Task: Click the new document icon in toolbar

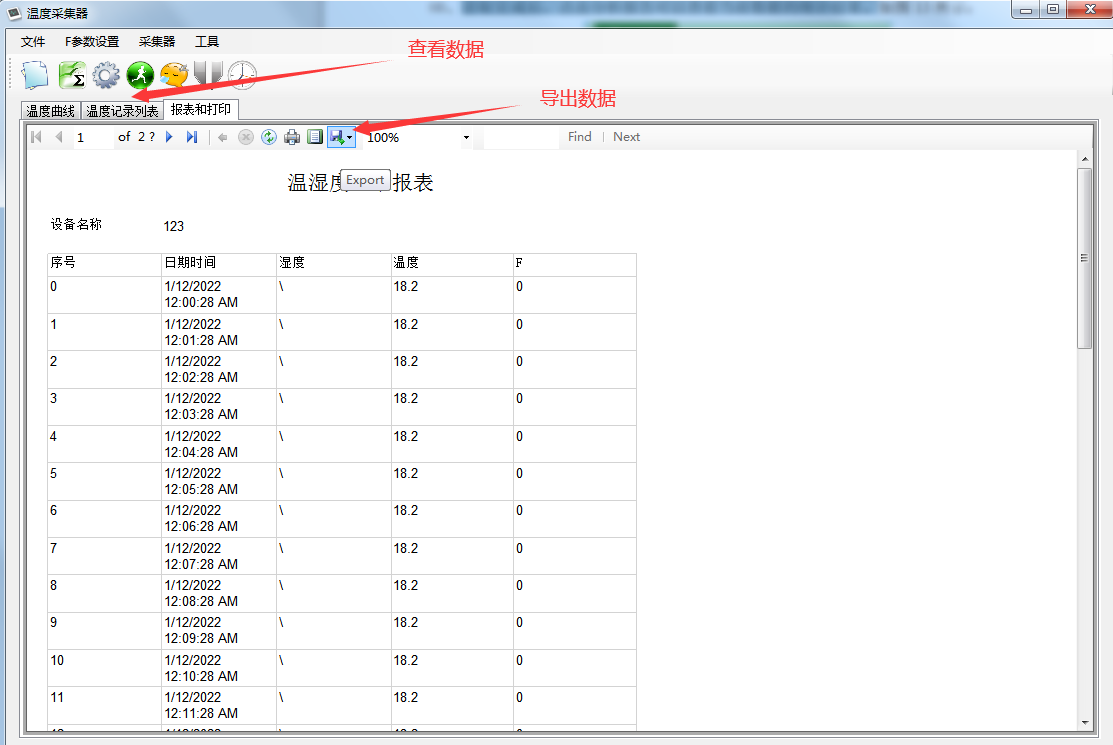Action: coord(36,75)
